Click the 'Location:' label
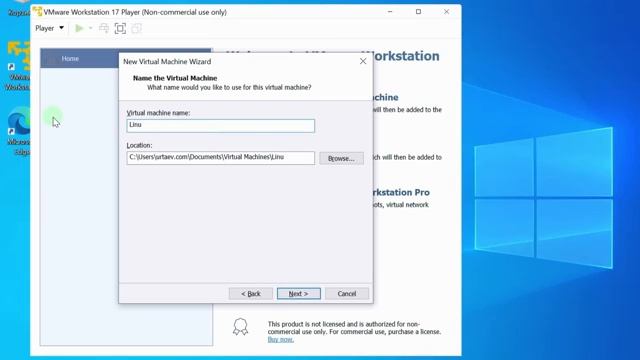 139,145
